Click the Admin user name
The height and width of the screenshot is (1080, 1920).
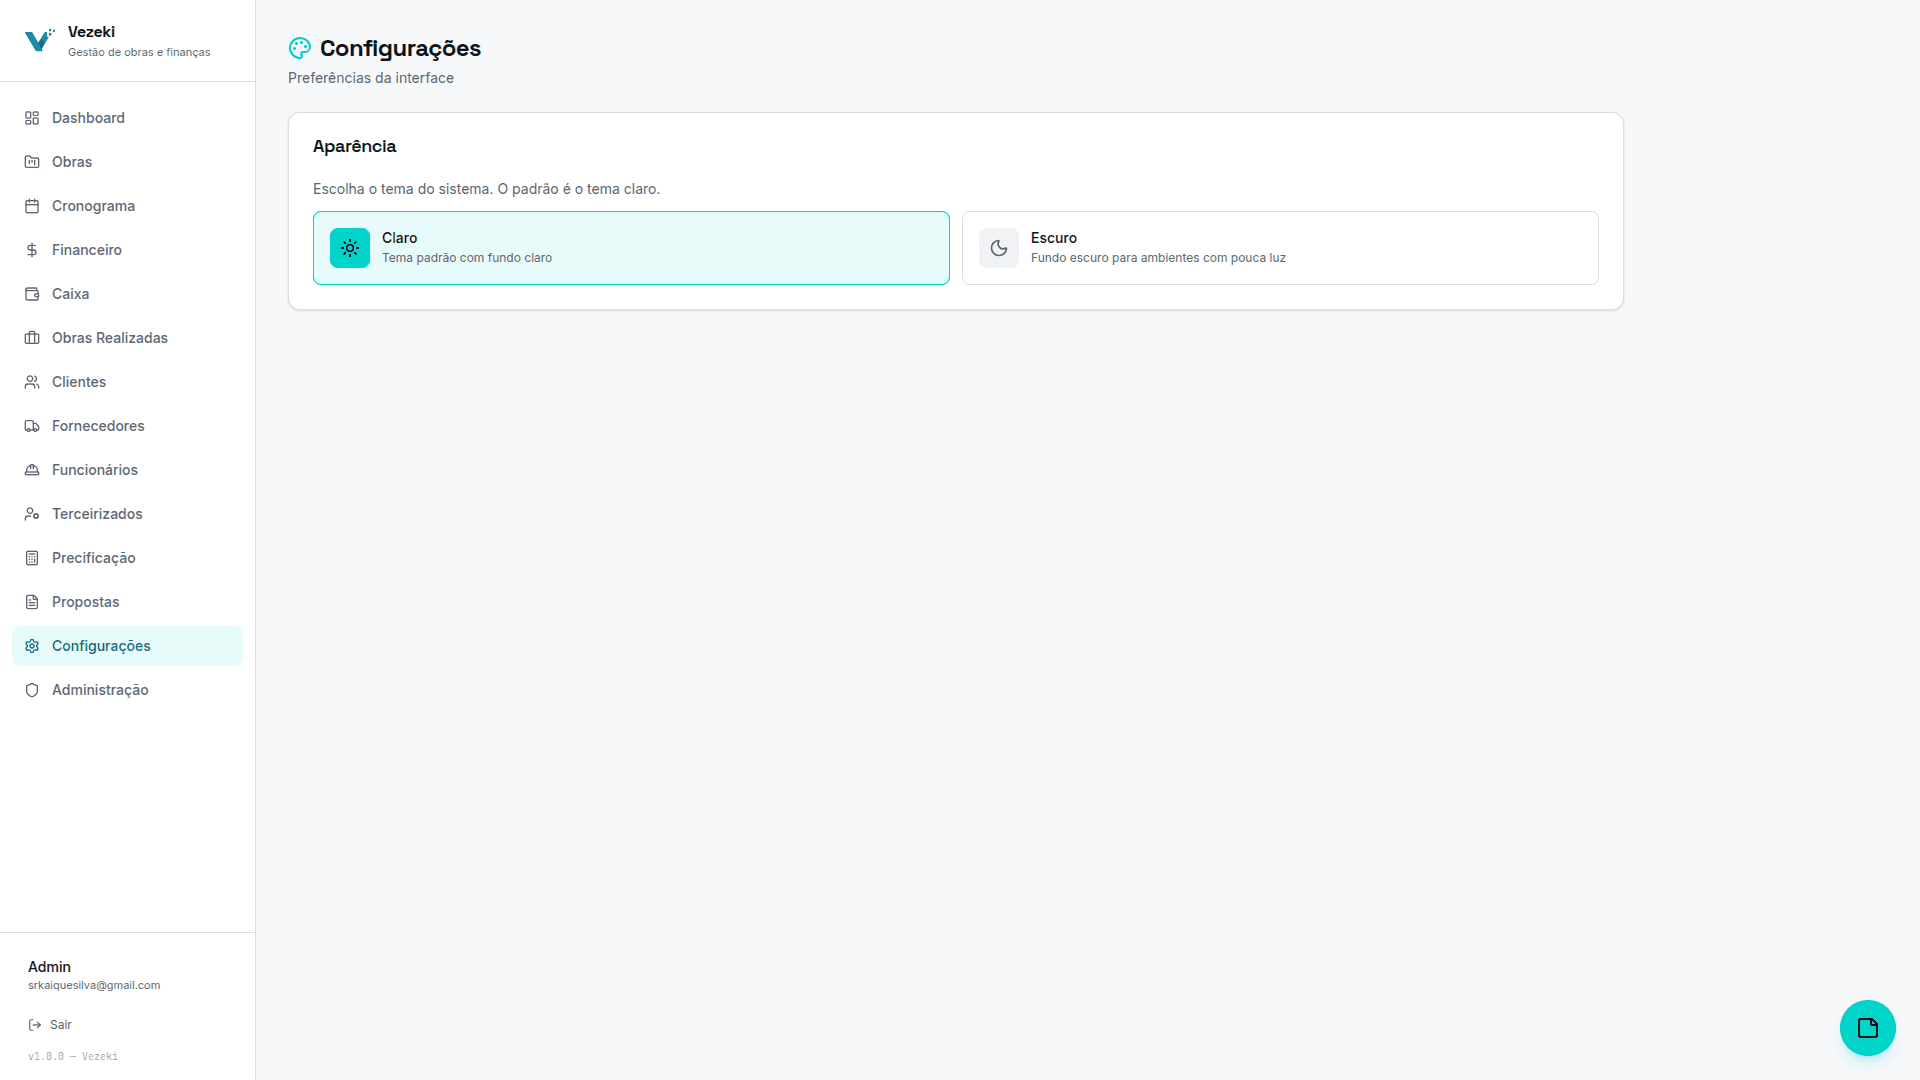pos(49,967)
